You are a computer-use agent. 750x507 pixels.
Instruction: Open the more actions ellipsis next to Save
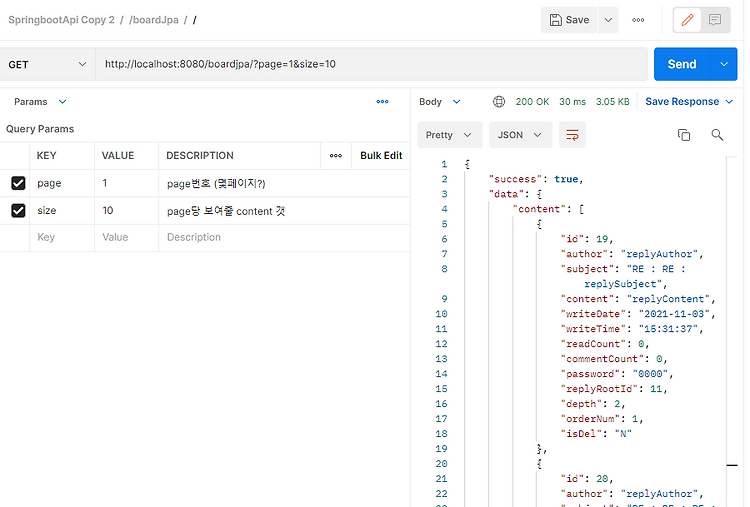click(638, 20)
